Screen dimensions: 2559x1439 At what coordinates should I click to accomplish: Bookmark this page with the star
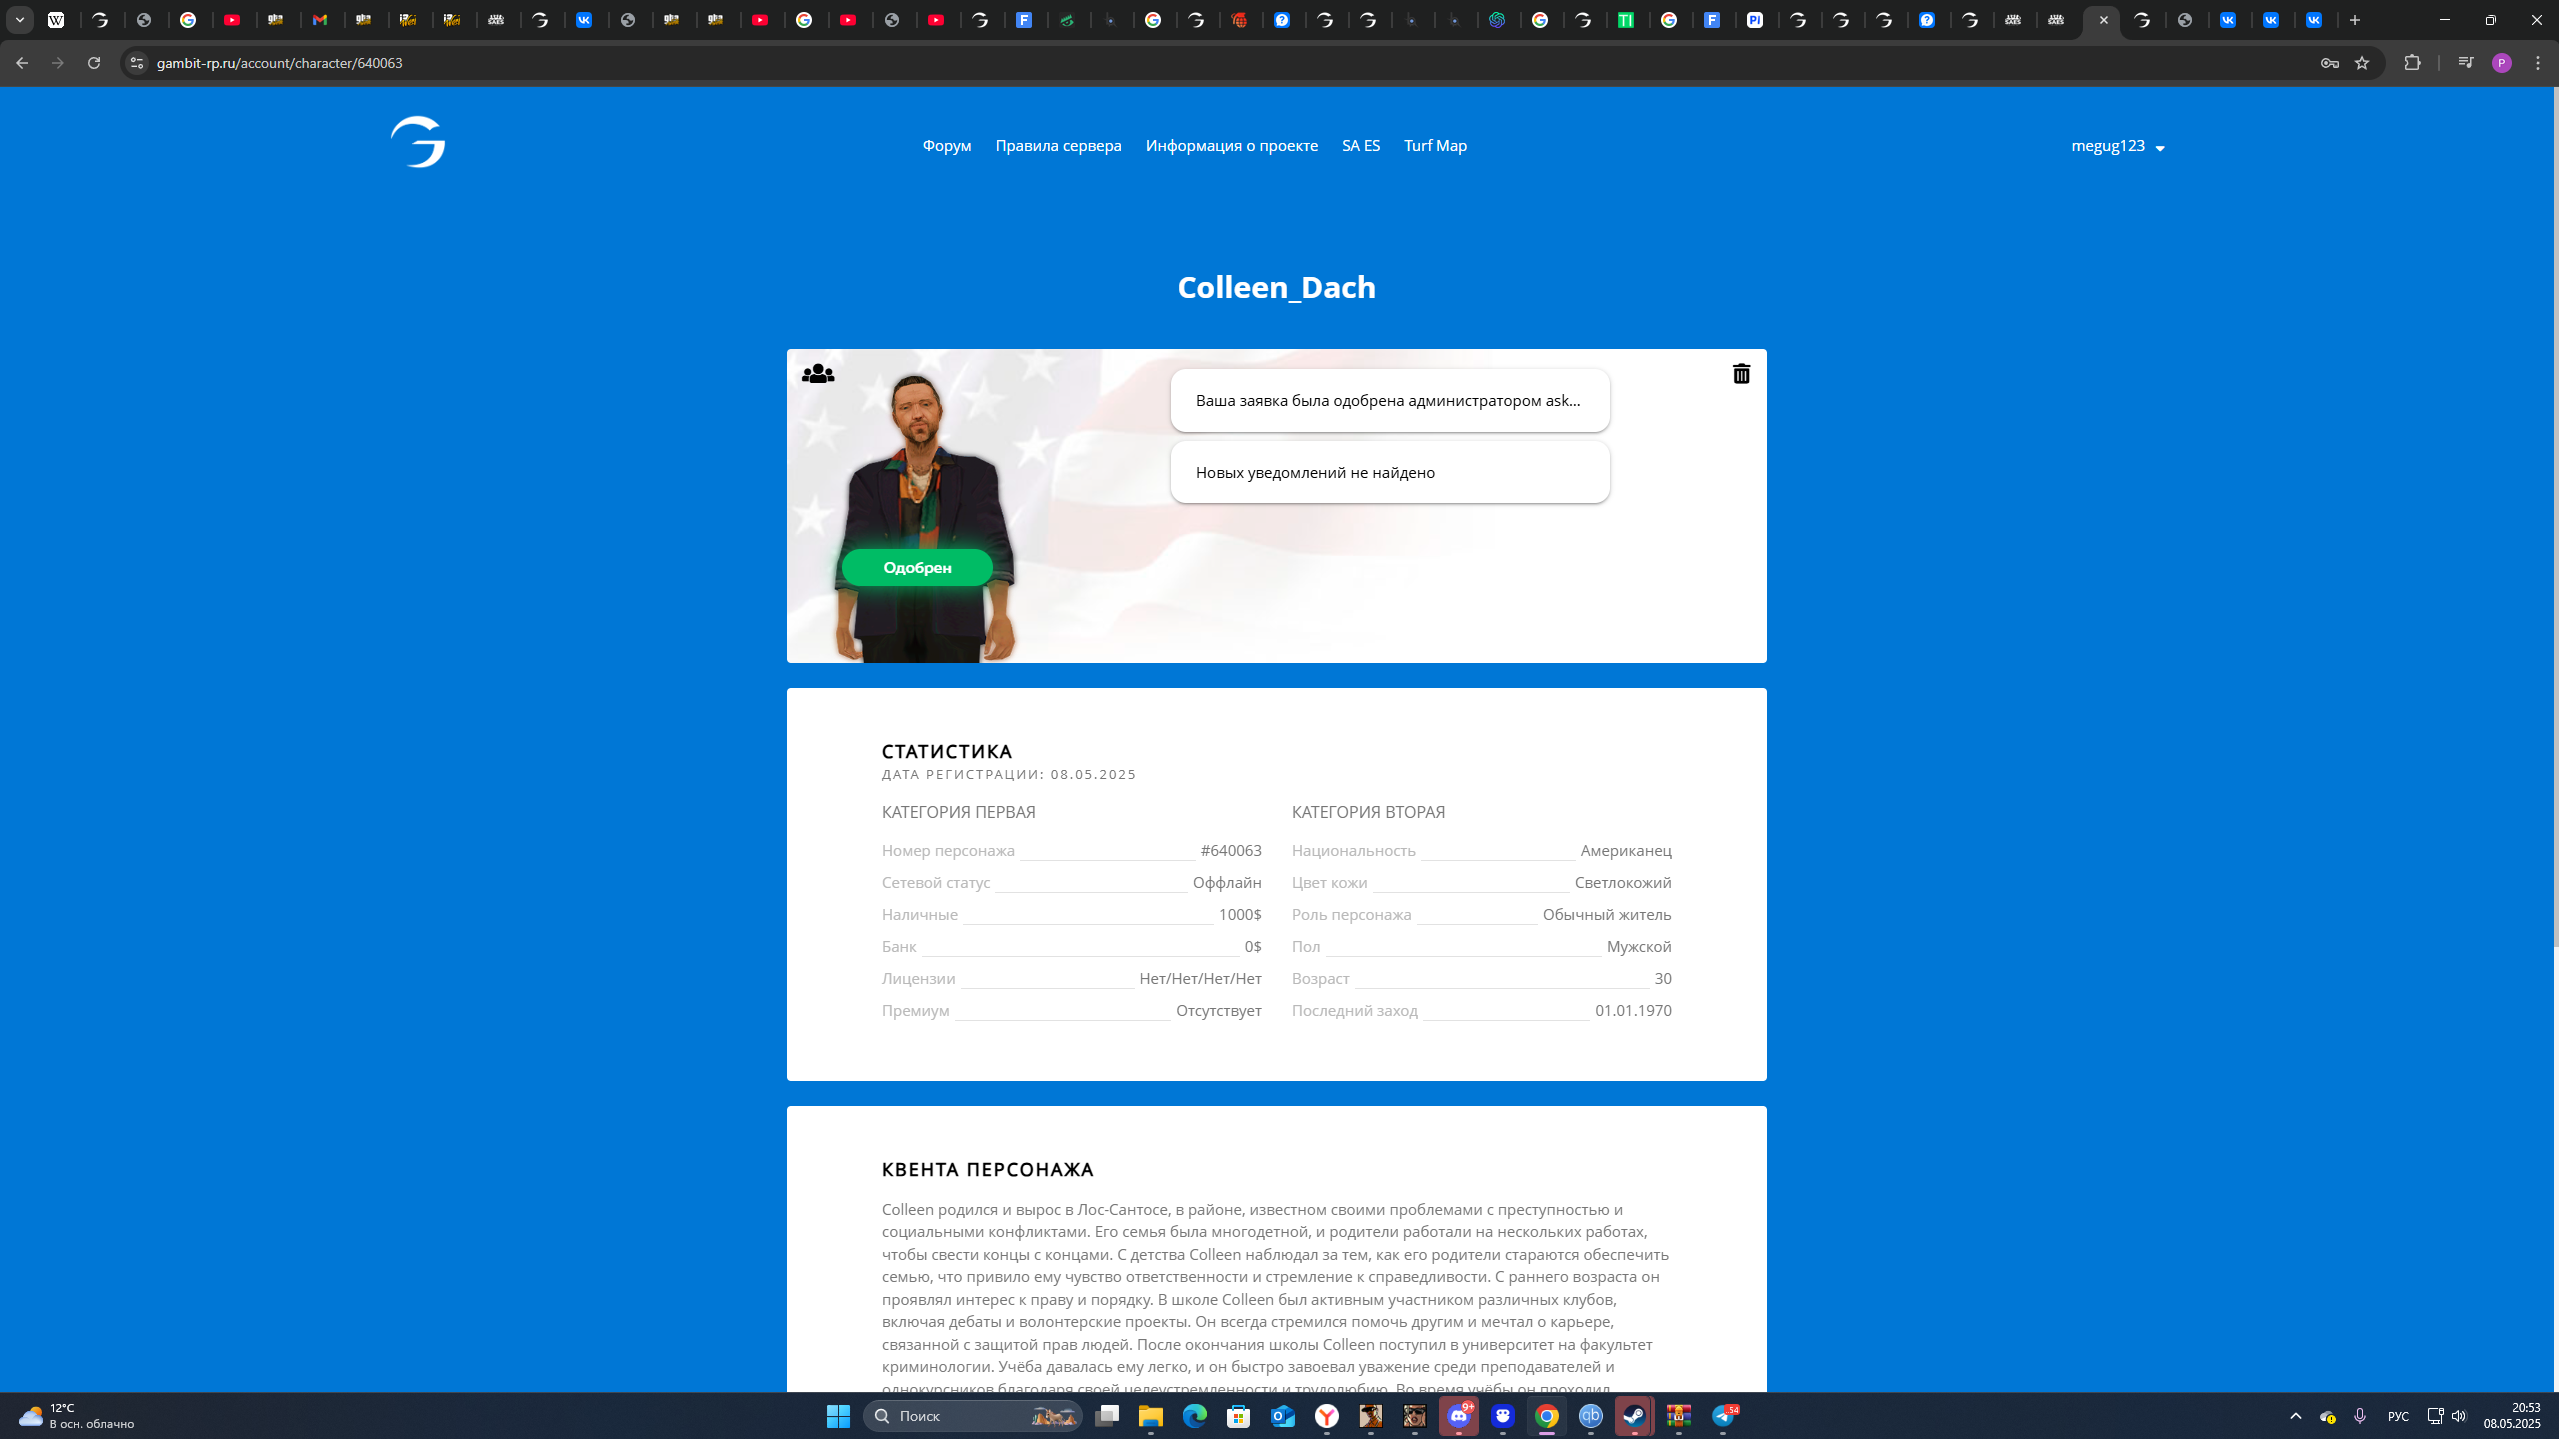tap(2362, 63)
